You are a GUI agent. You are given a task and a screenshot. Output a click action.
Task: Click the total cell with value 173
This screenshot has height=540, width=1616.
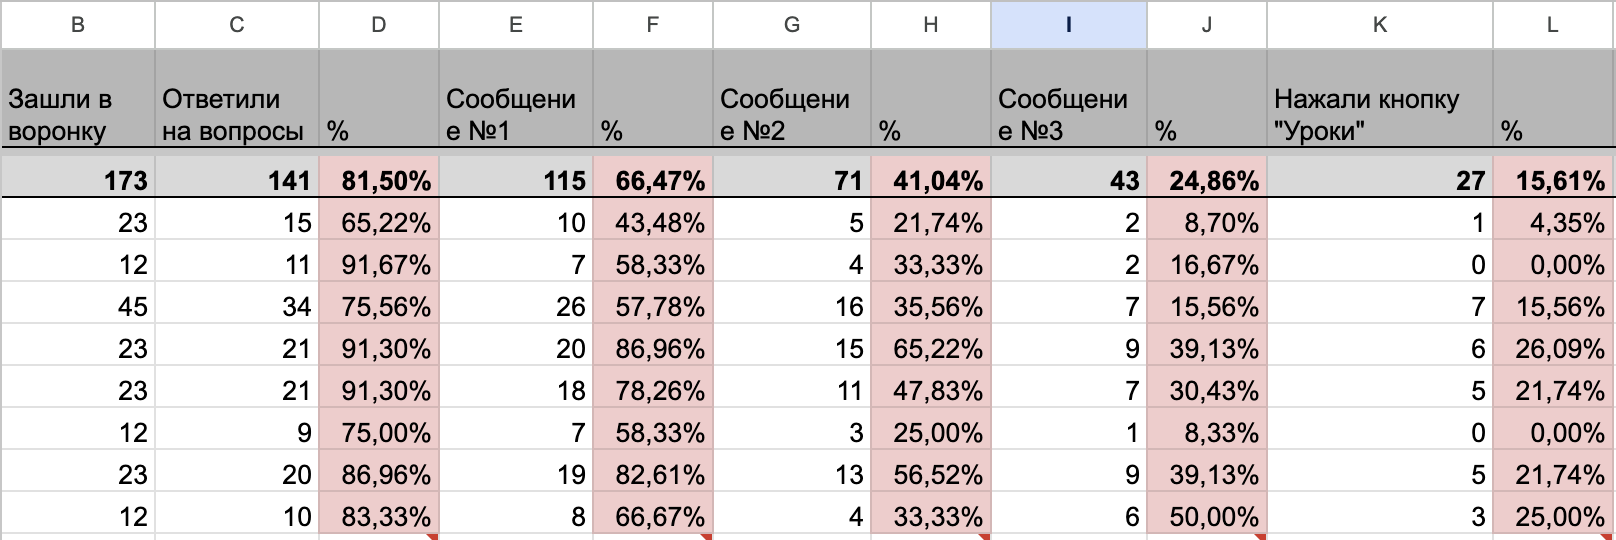tap(77, 180)
